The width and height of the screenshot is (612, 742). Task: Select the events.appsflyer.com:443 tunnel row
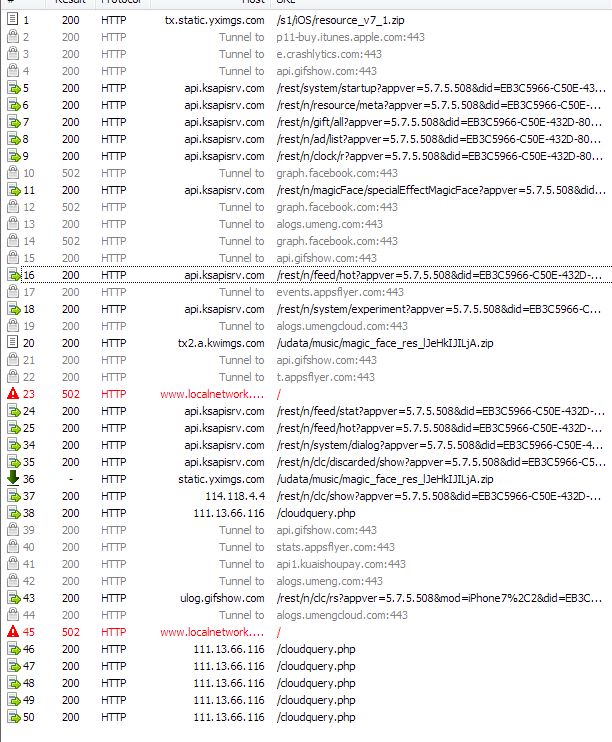[340, 292]
